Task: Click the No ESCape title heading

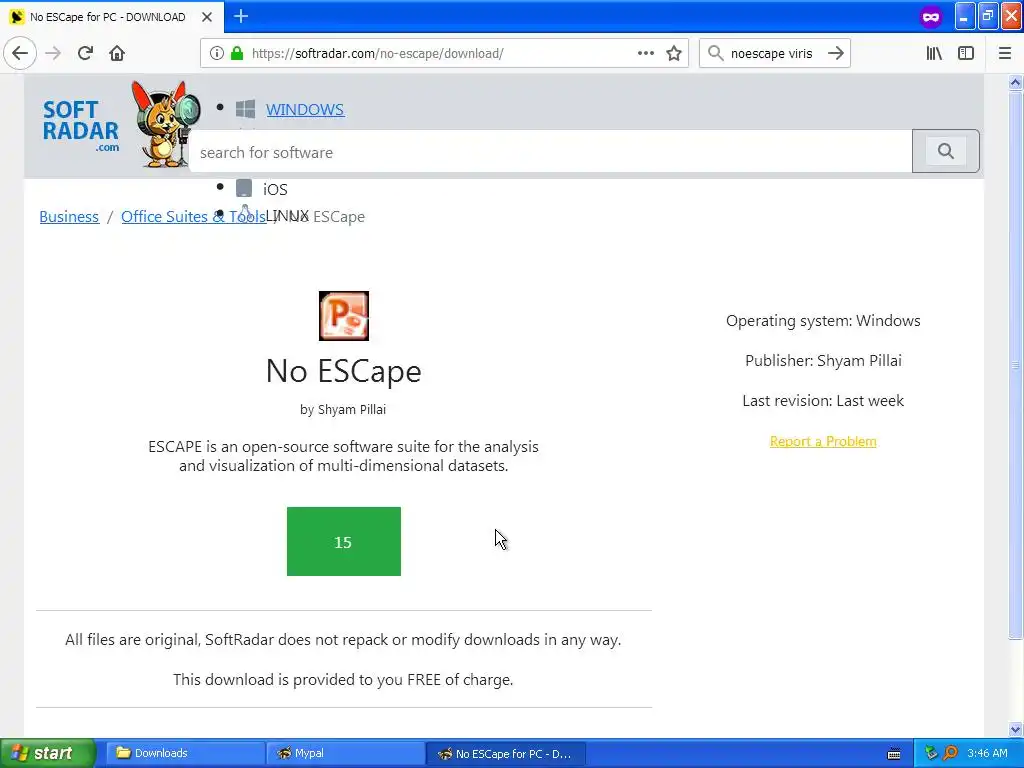Action: point(344,371)
